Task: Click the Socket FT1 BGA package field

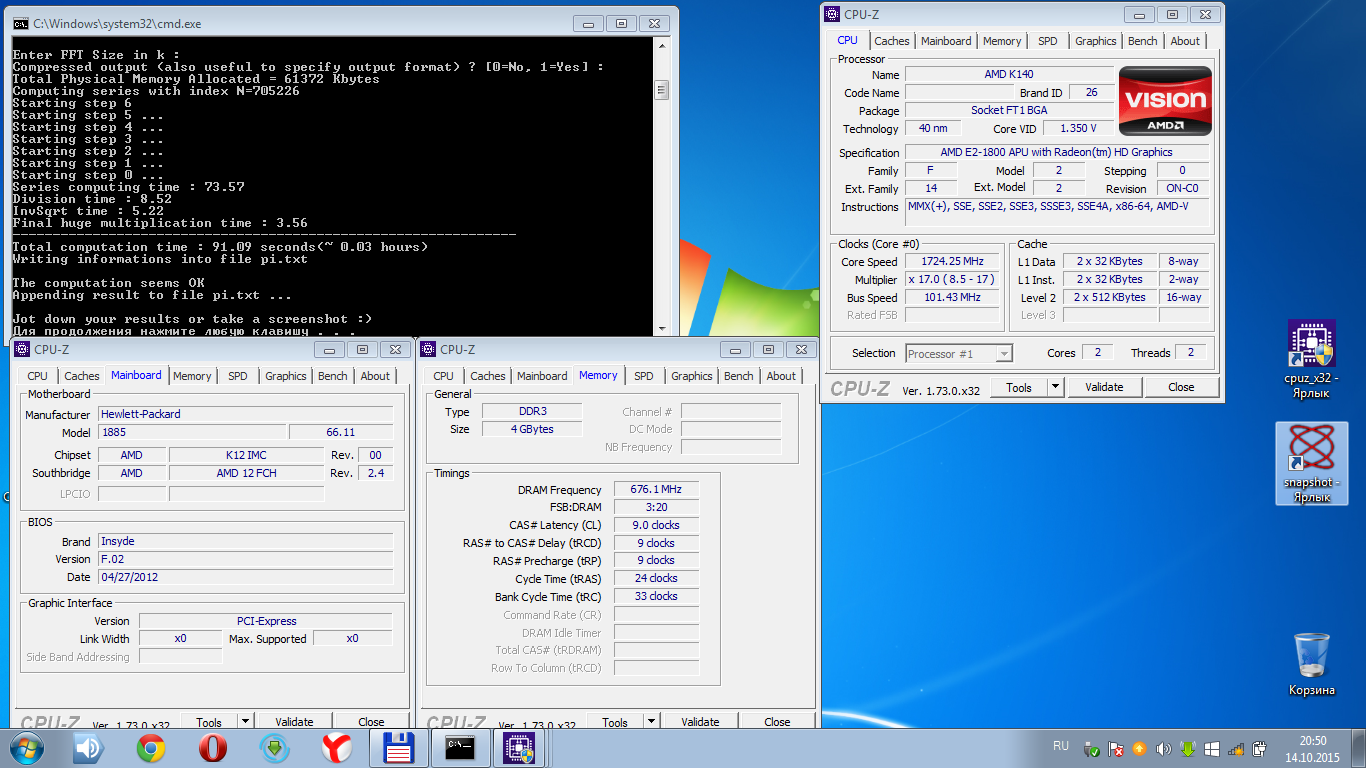Action: (x=1009, y=111)
